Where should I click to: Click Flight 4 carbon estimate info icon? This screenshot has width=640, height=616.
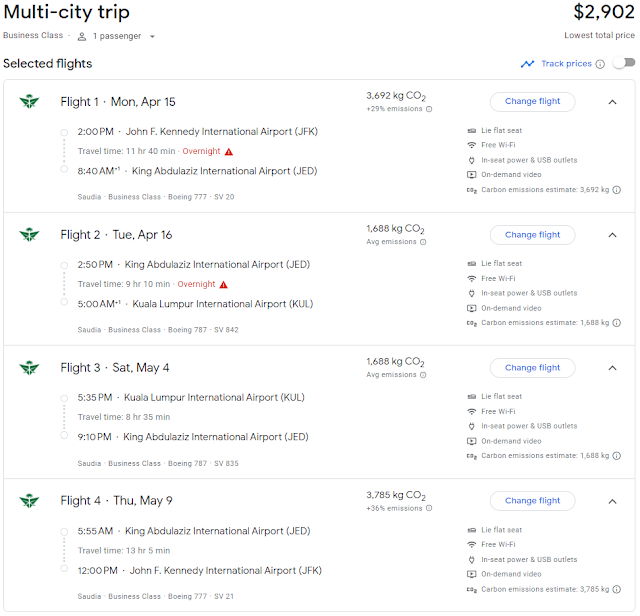616,588
